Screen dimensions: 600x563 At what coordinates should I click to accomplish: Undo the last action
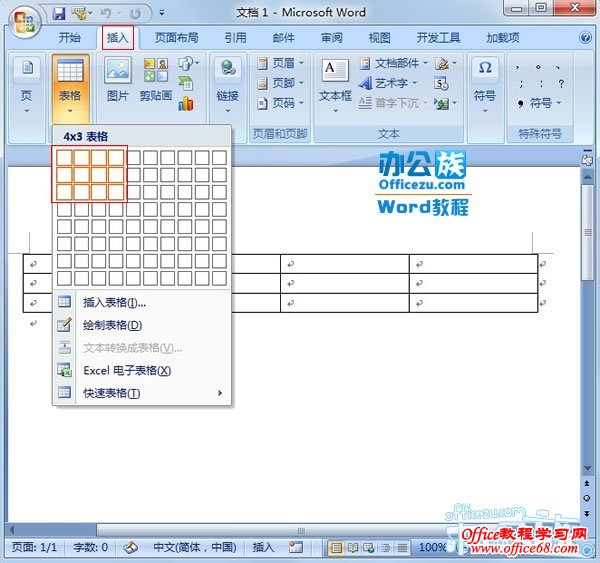coord(105,14)
